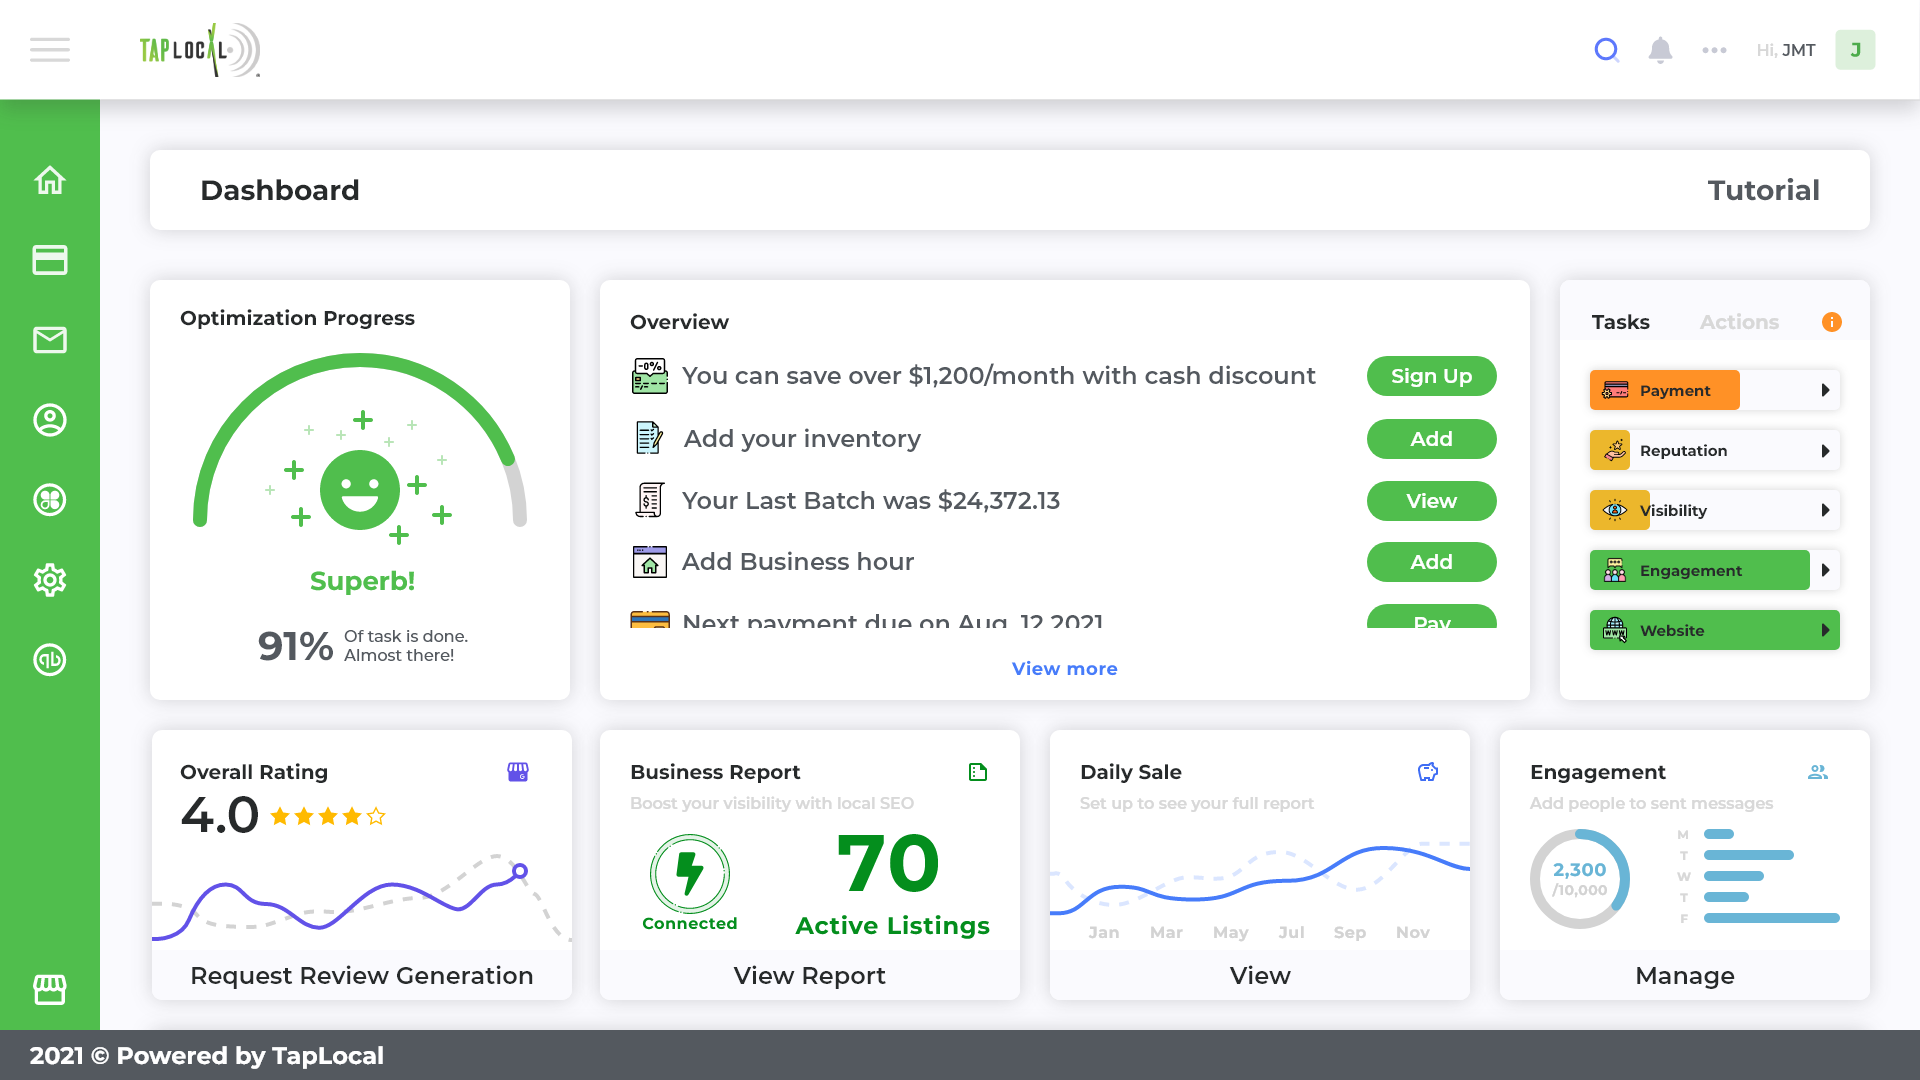Click View on the Daily Sale card
This screenshot has height=1080, width=1920.
coord(1259,975)
